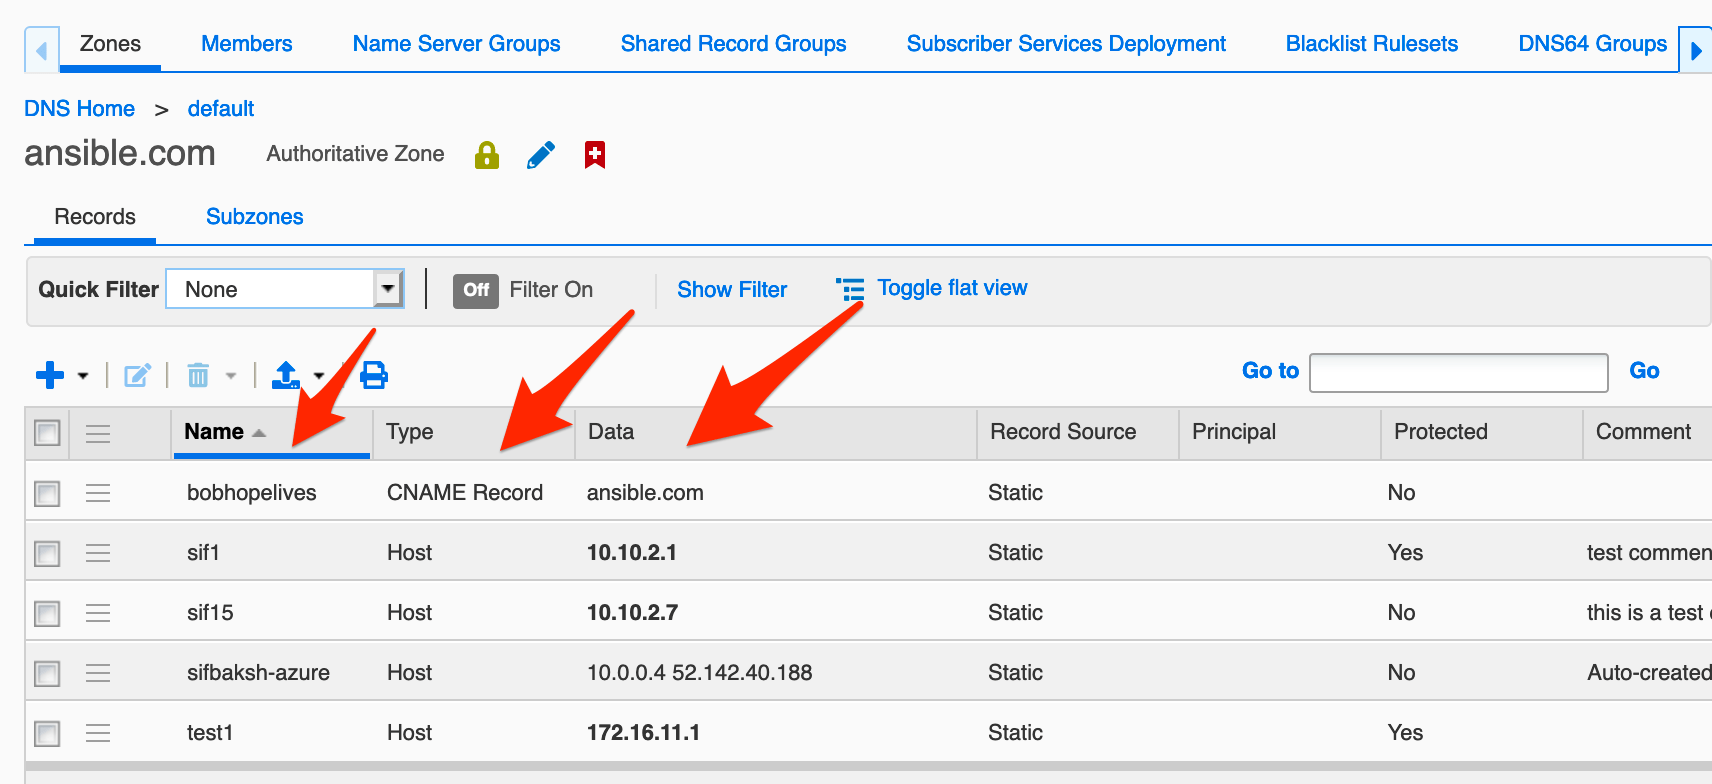
Task: Open the action menu icon for sif15
Action: pos(98,613)
